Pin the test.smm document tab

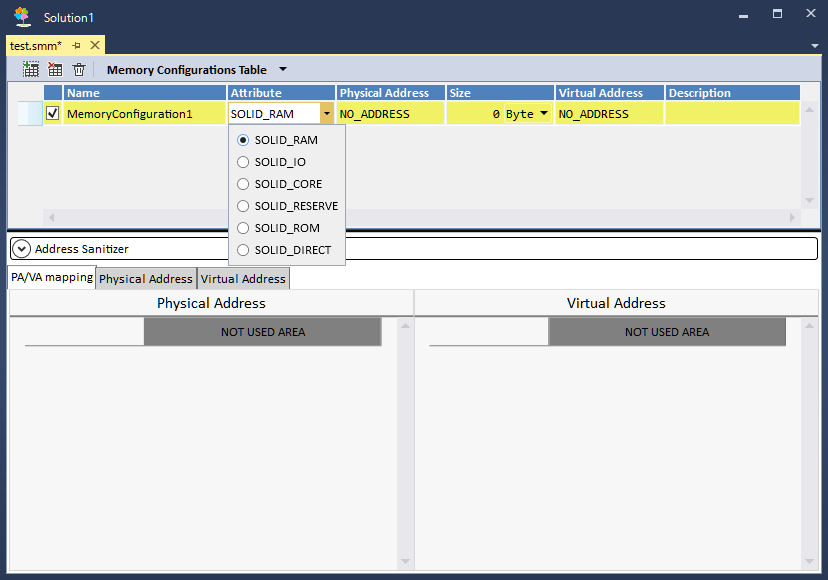[77, 46]
